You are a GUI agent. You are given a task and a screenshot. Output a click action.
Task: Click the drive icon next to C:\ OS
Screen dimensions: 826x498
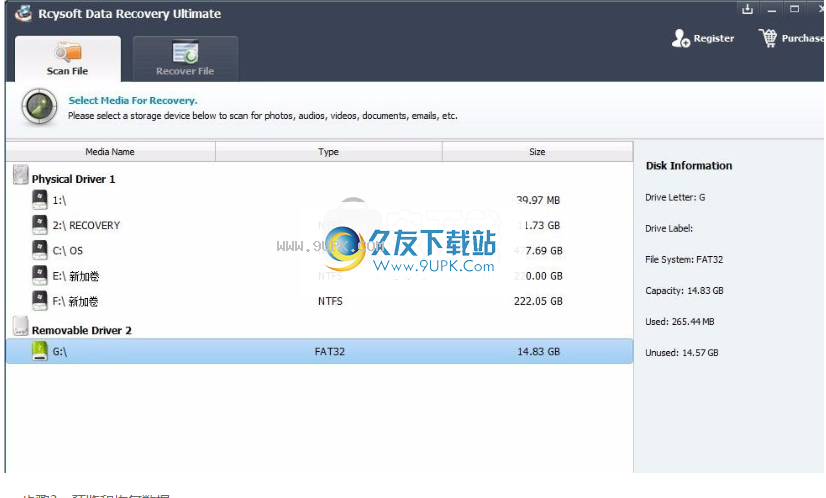click(40, 250)
